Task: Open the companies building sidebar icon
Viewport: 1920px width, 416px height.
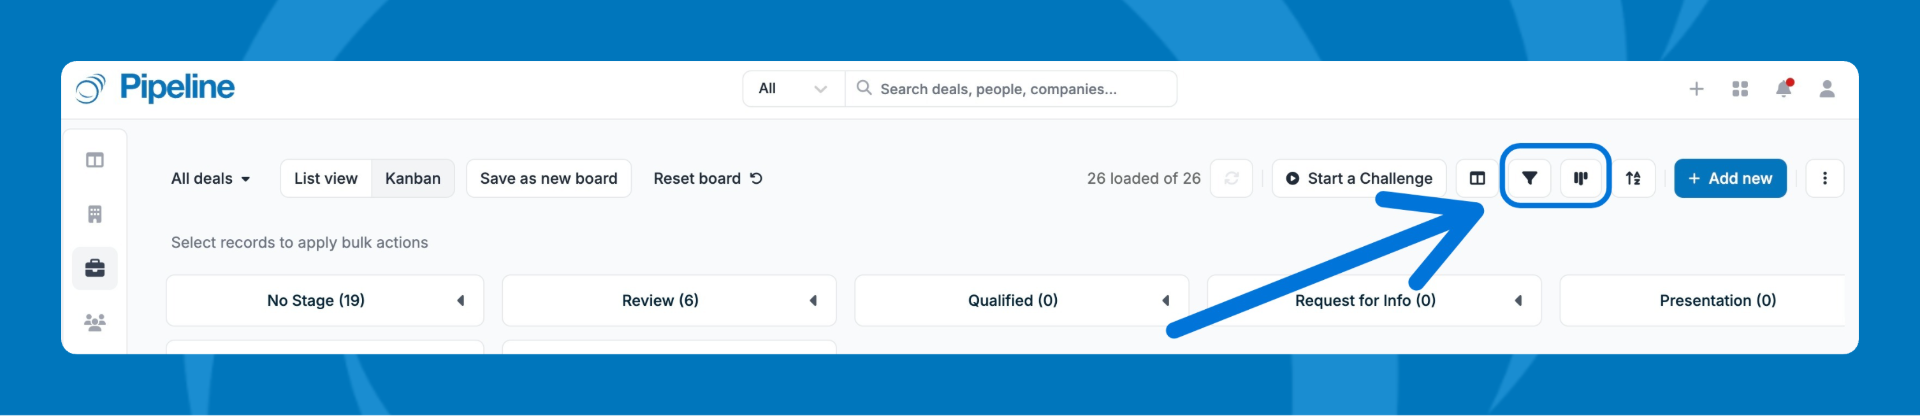Action: tap(95, 214)
